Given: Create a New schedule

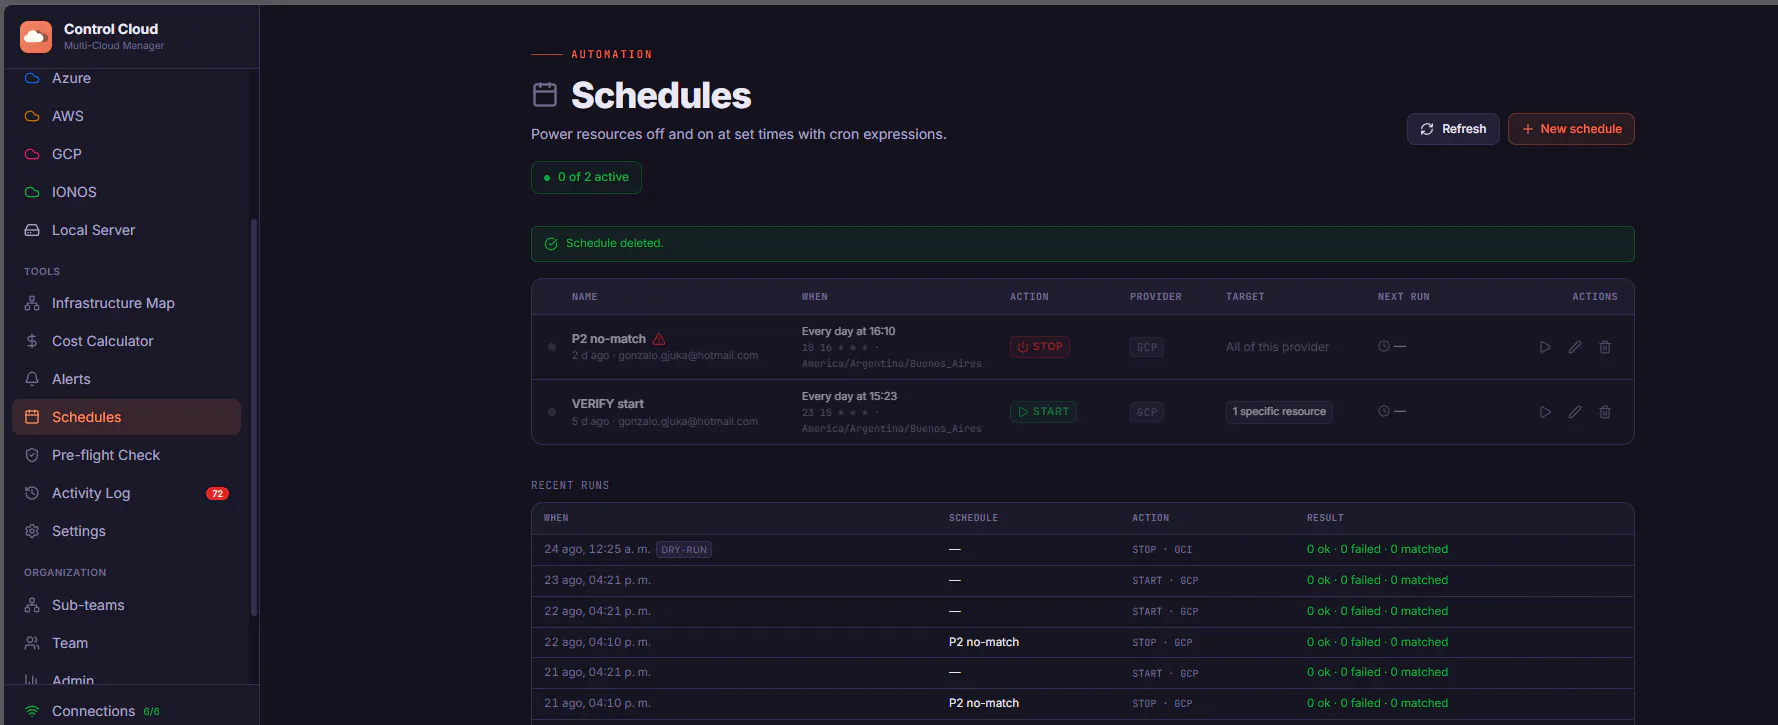Looking at the screenshot, I should 1571,129.
